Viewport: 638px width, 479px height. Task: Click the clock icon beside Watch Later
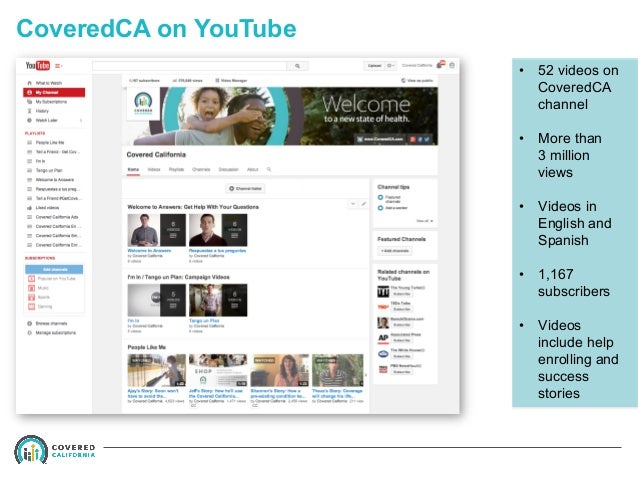(29, 120)
